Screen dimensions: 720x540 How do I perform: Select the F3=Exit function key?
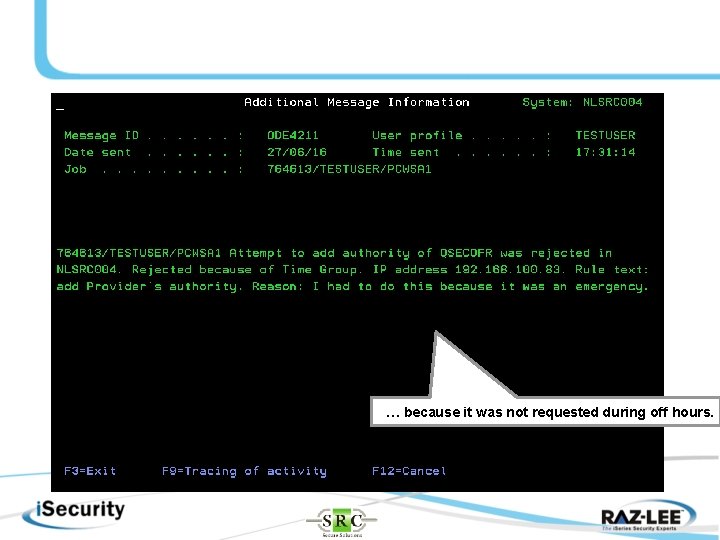click(90, 471)
